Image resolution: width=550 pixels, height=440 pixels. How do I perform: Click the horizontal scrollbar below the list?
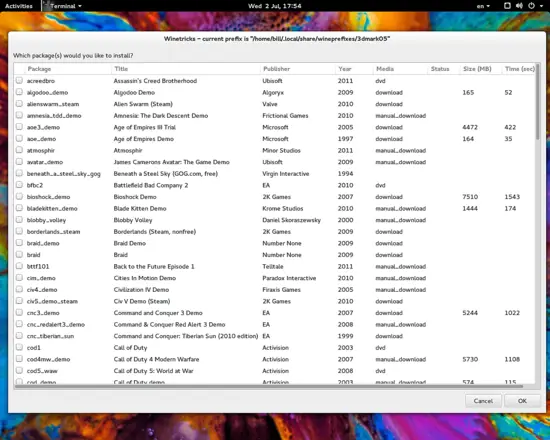point(269,386)
